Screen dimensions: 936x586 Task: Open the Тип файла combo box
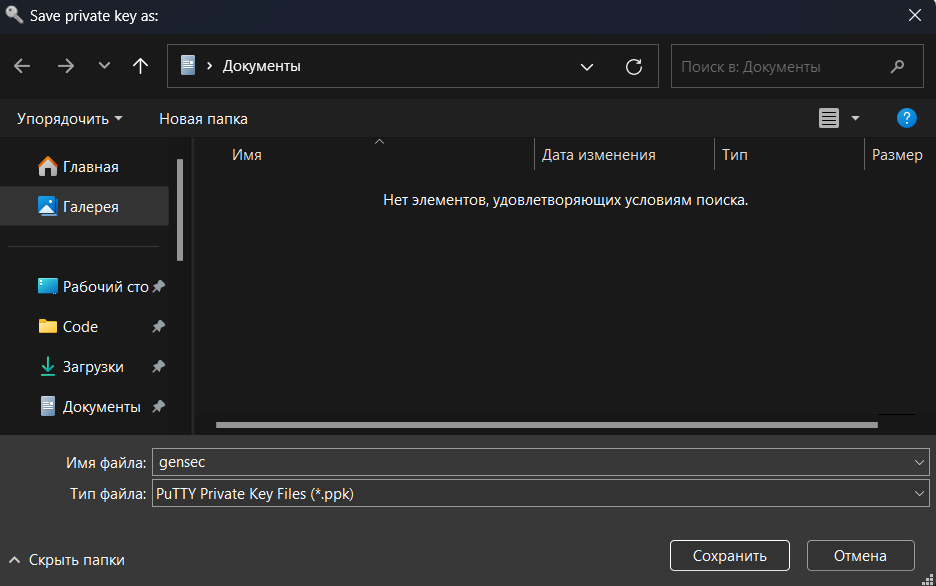click(541, 494)
